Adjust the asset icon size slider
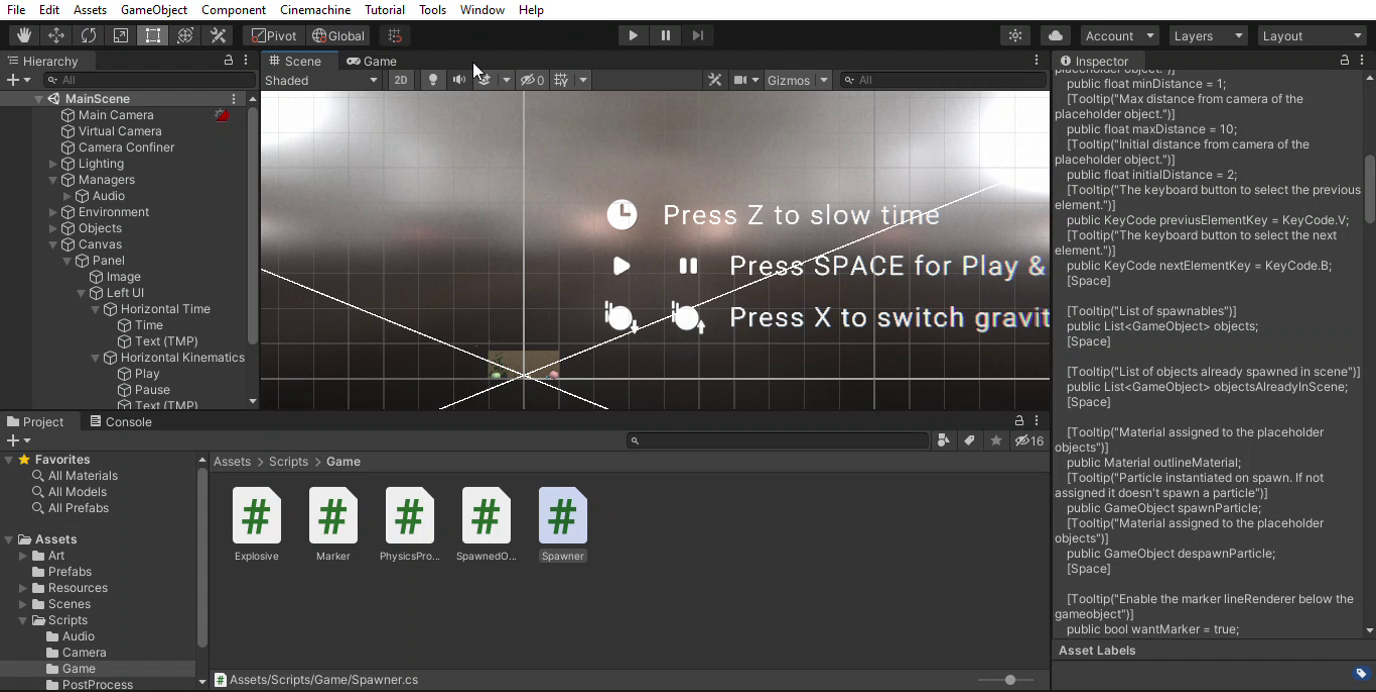This screenshot has width=1376, height=692. click(1010, 680)
